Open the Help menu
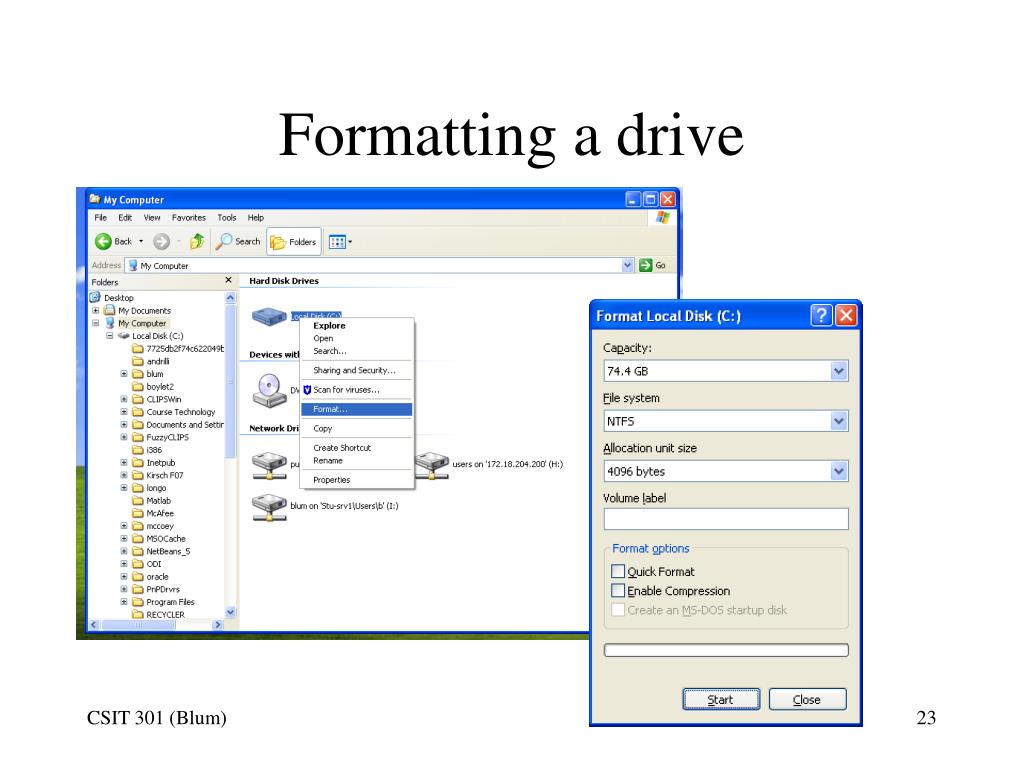Viewport: 1024px width, 768px height. point(255,217)
